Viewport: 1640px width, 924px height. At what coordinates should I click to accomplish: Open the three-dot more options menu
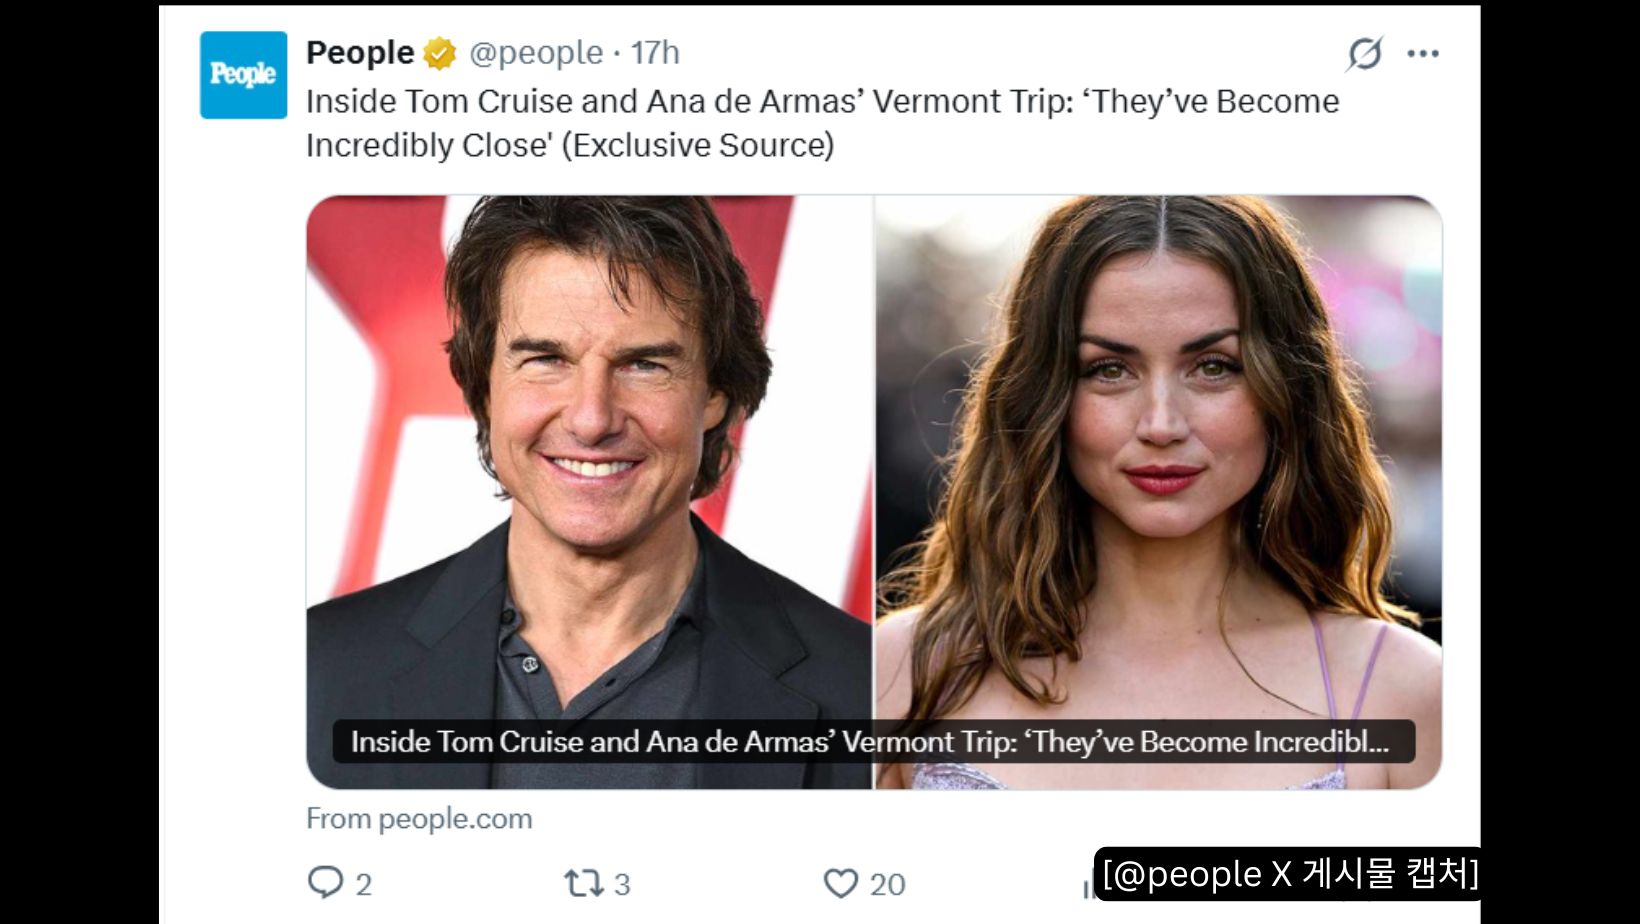coord(1423,53)
